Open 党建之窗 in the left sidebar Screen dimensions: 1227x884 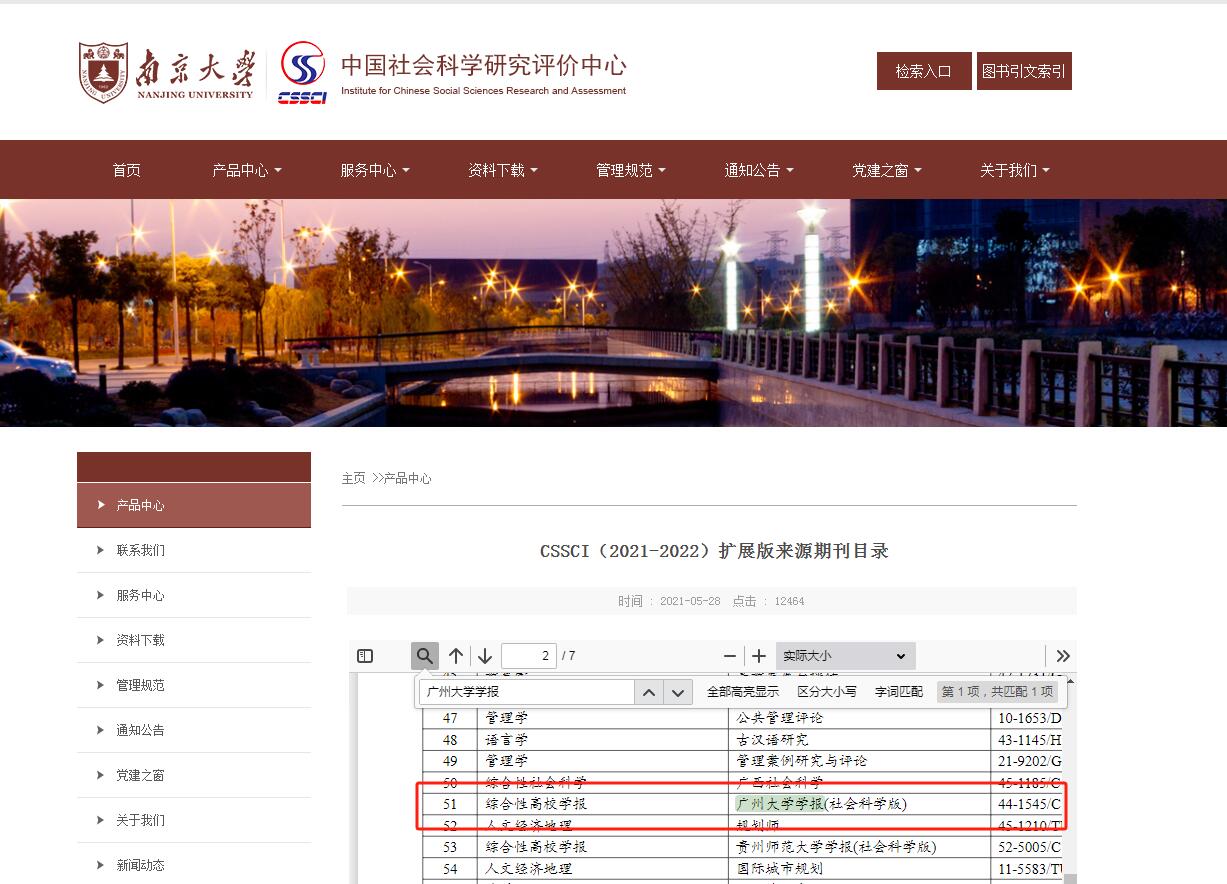(194, 775)
